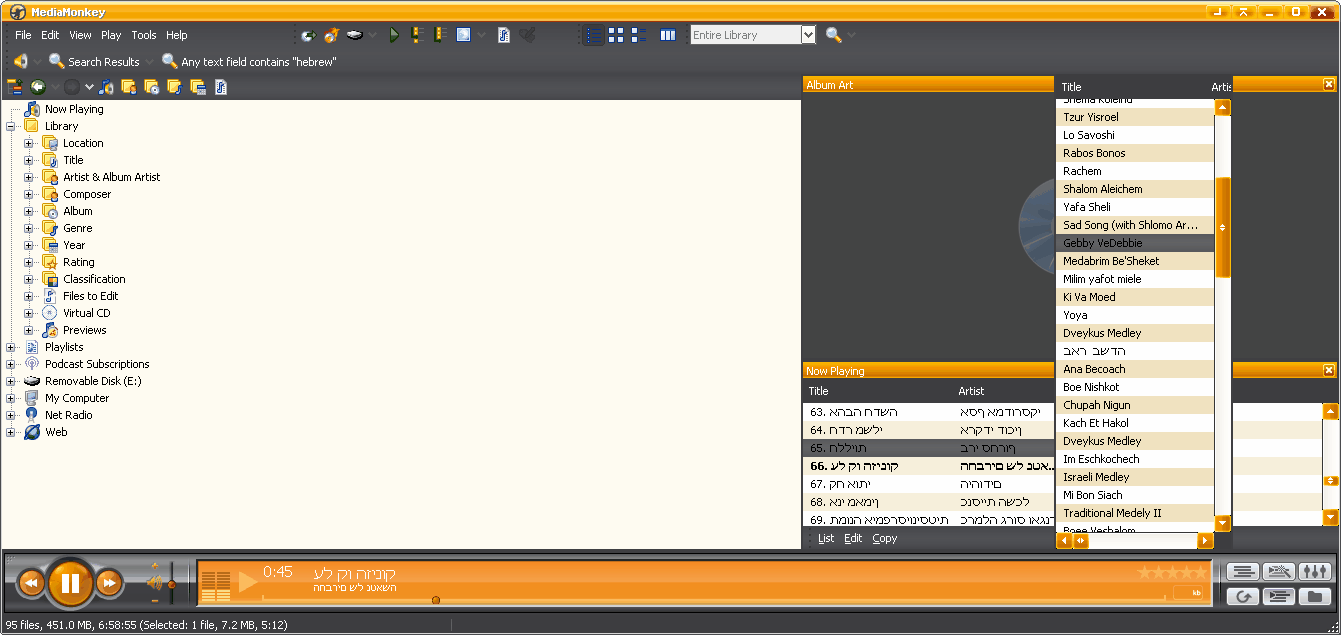The width and height of the screenshot is (1341, 635).
Task: Open the Entire Library dropdown
Action: 808,35
